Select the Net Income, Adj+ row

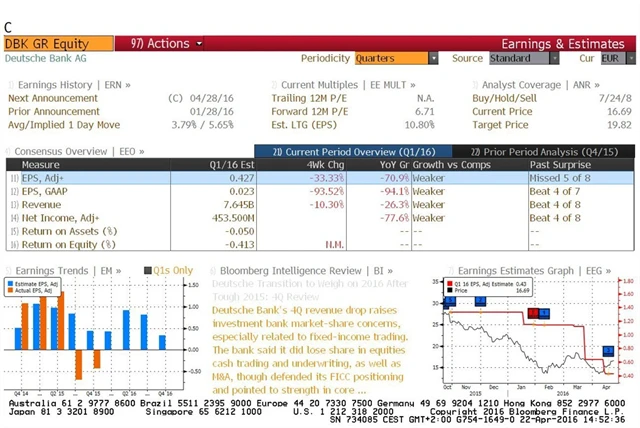tap(320, 218)
